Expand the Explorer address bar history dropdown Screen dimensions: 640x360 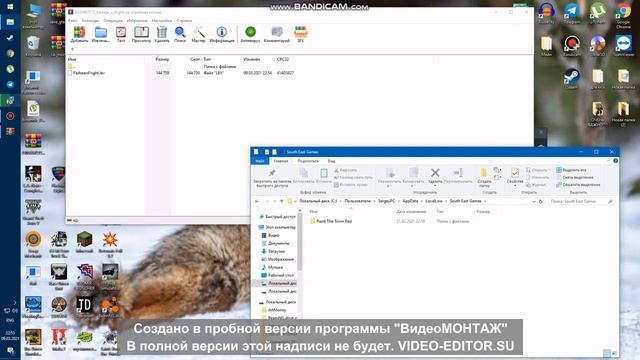[x=533, y=201]
